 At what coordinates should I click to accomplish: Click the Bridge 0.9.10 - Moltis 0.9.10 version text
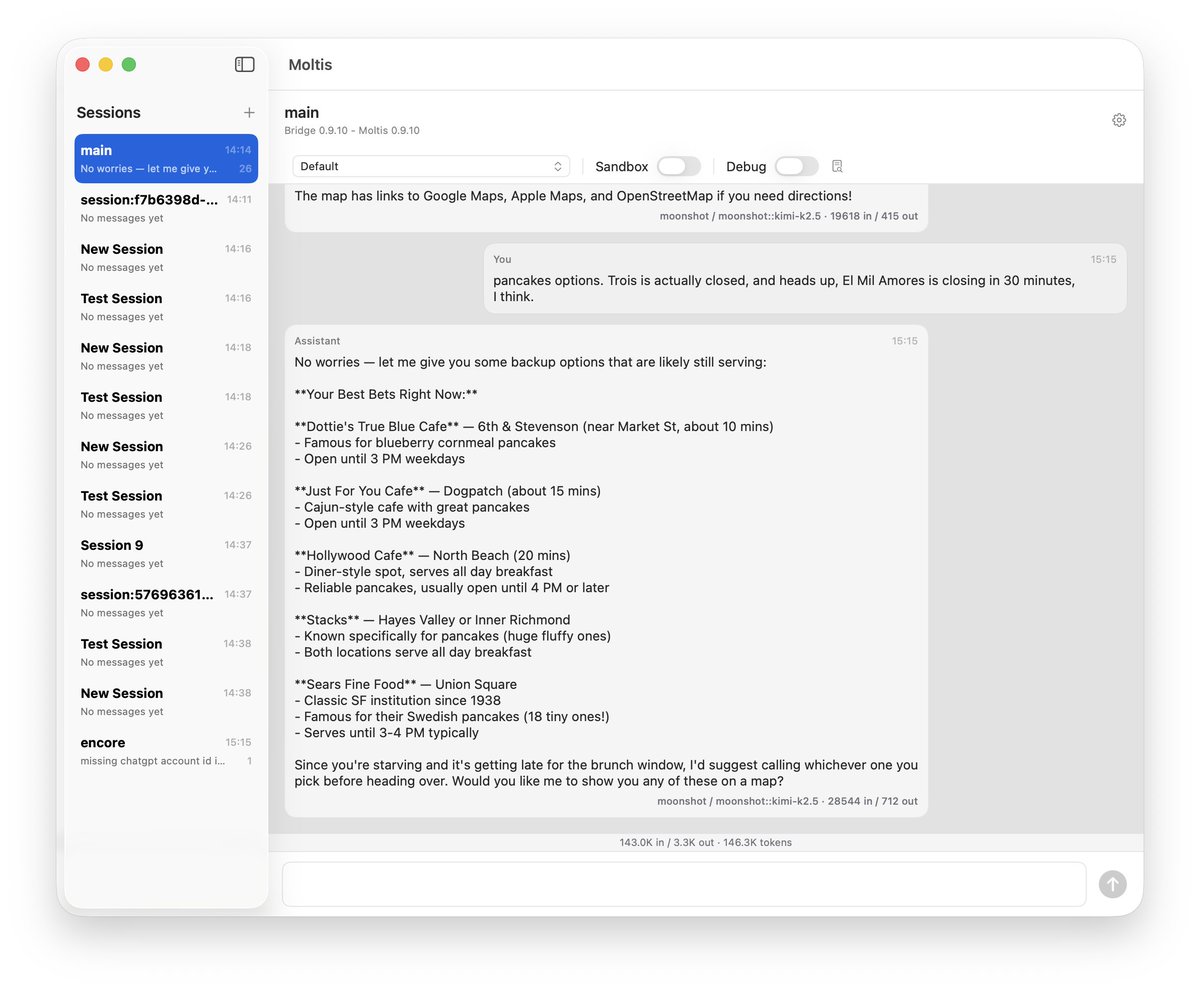(x=352, y=131)
